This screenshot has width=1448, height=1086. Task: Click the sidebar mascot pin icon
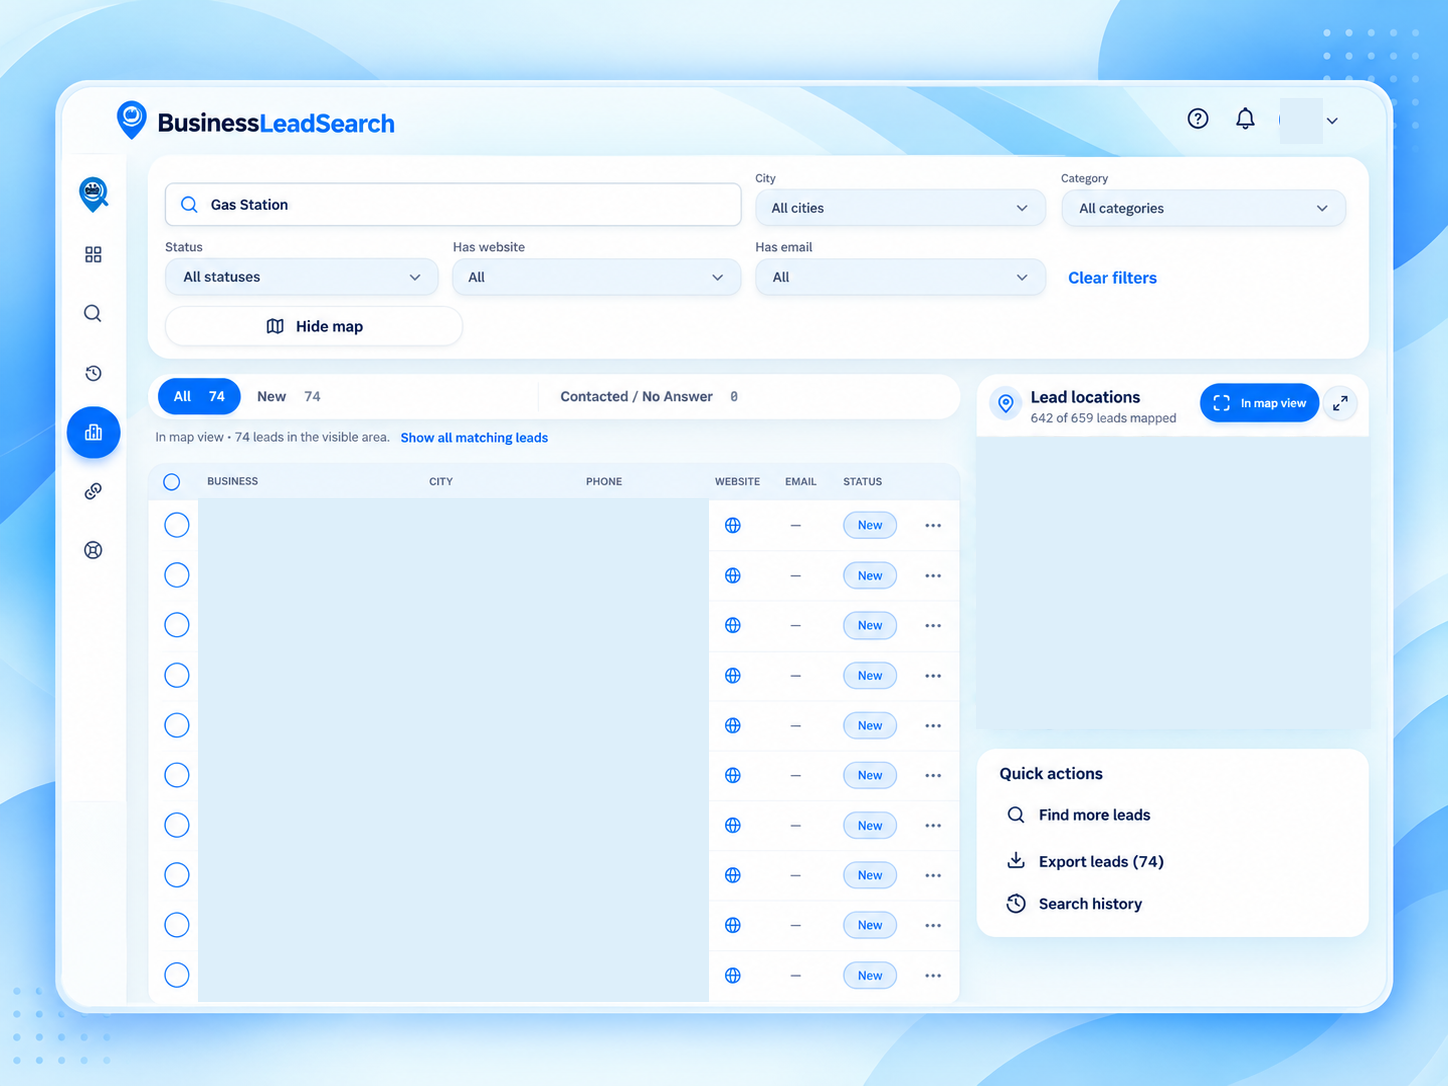93,193
